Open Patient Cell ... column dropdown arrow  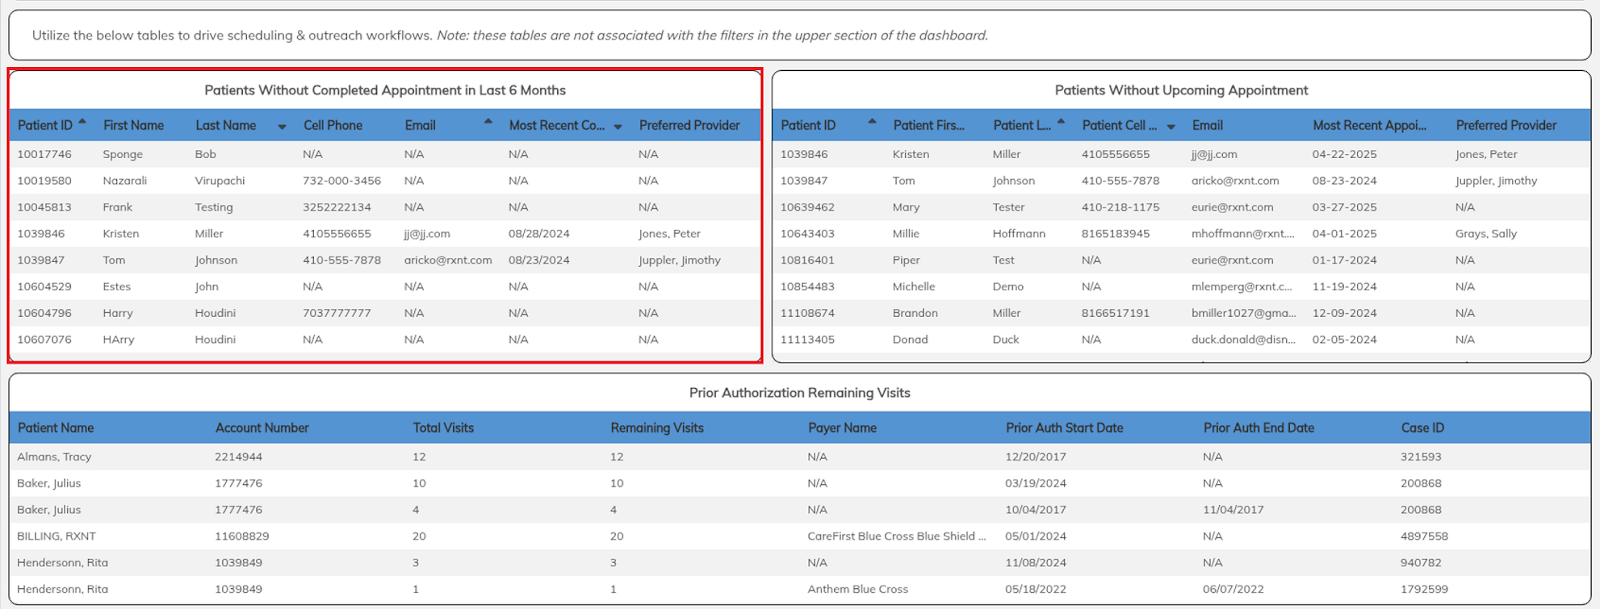click(1171, 127)
